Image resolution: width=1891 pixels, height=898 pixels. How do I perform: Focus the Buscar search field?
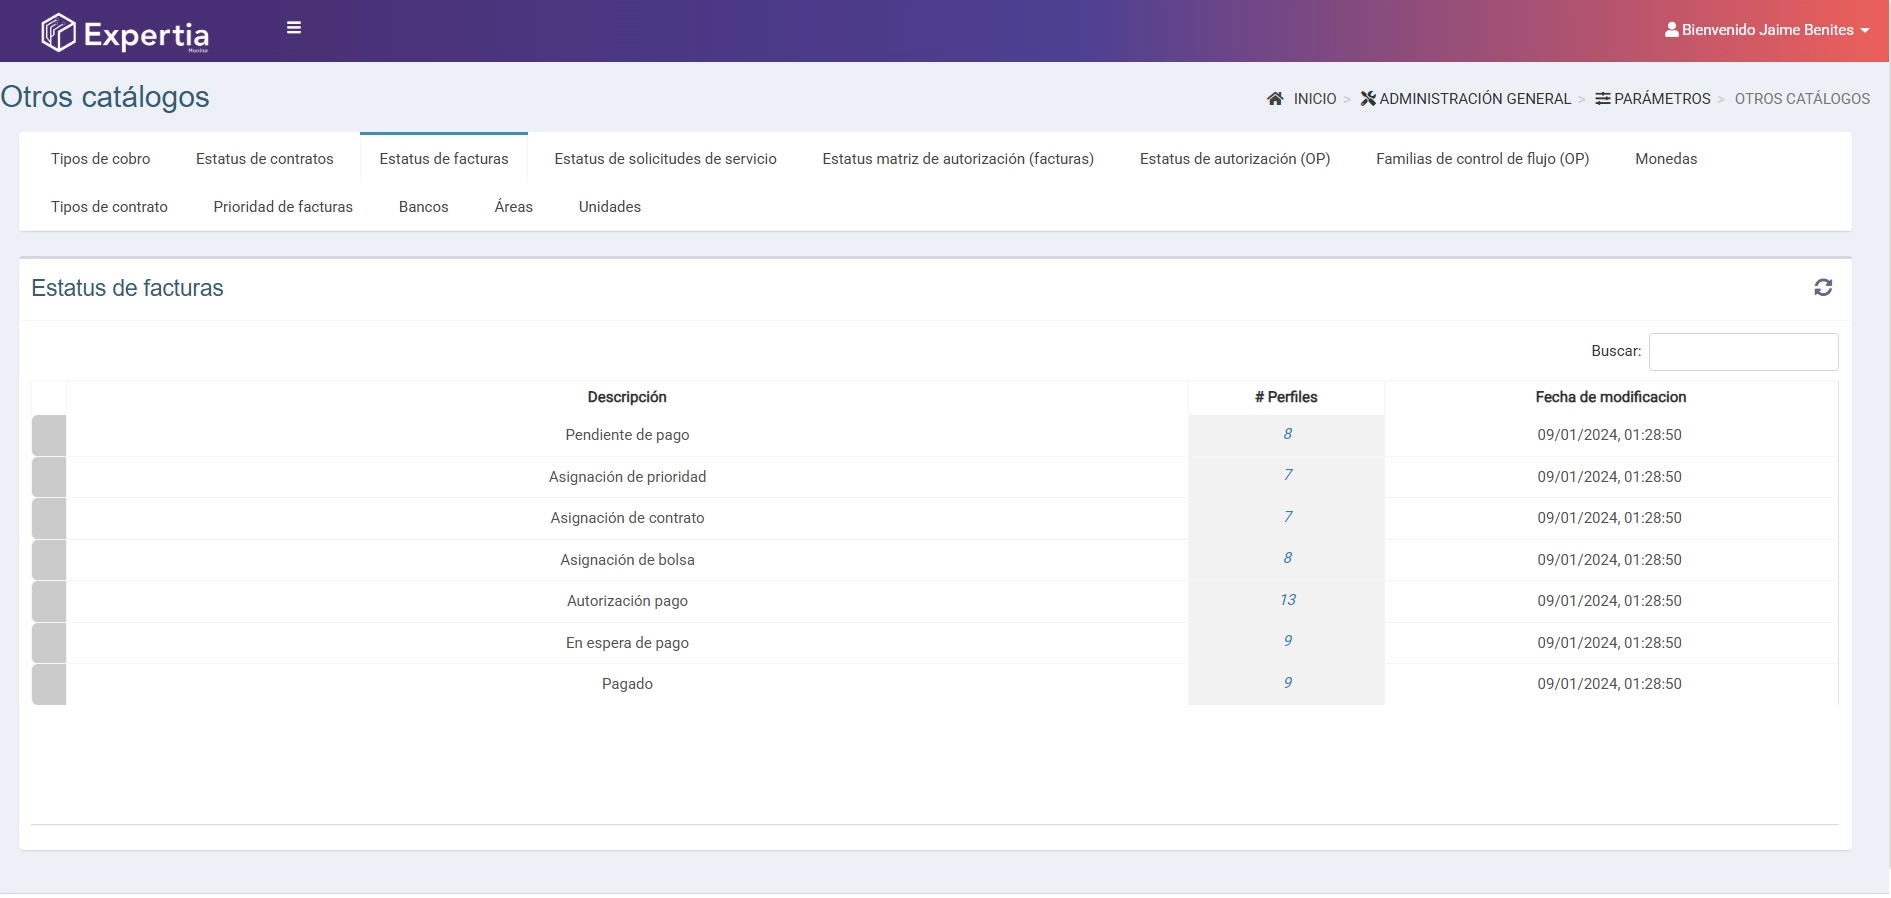click(1743, 352)
